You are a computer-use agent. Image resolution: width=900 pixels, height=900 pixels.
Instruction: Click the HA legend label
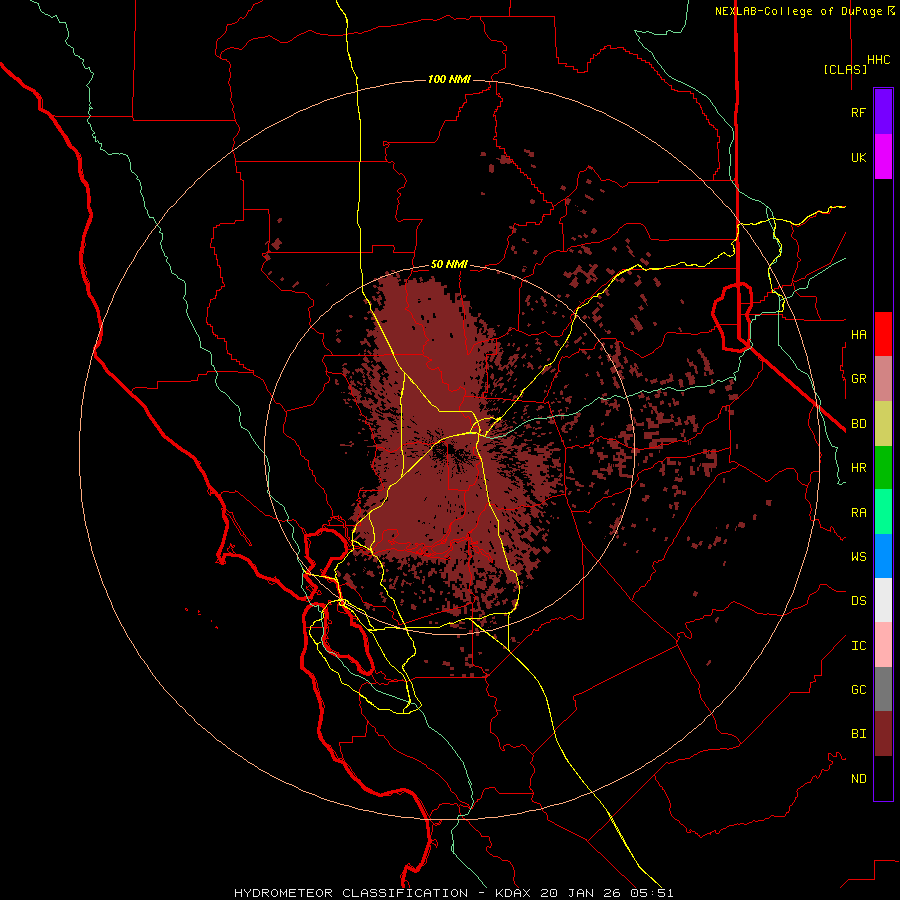(x=858, y=335)
